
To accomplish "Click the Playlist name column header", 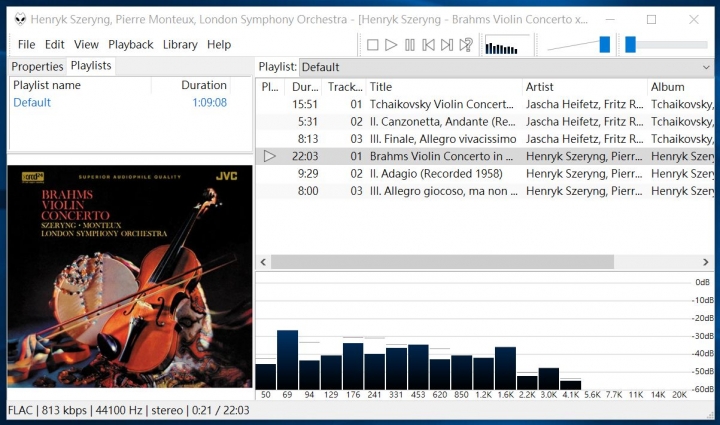I will click(80, 85).
